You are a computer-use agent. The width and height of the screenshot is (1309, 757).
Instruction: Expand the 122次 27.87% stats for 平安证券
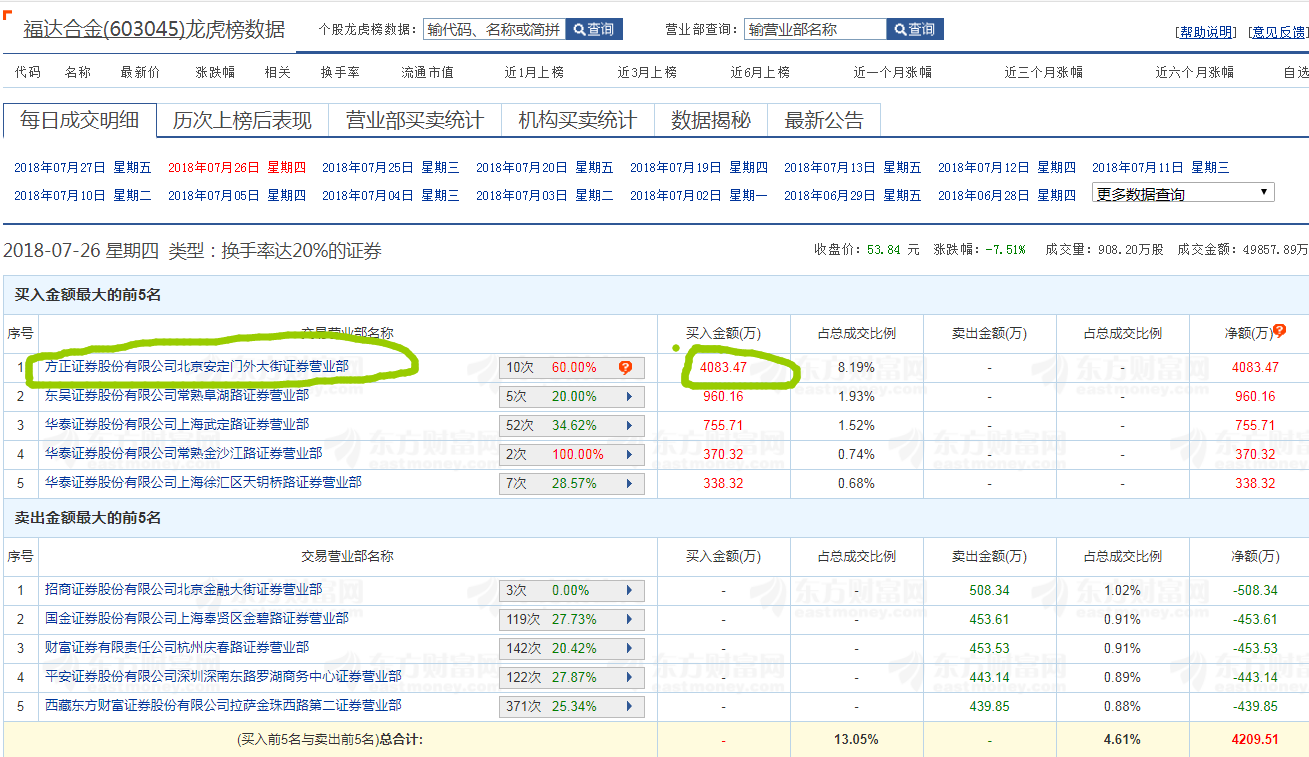click(x=572, y=678)
